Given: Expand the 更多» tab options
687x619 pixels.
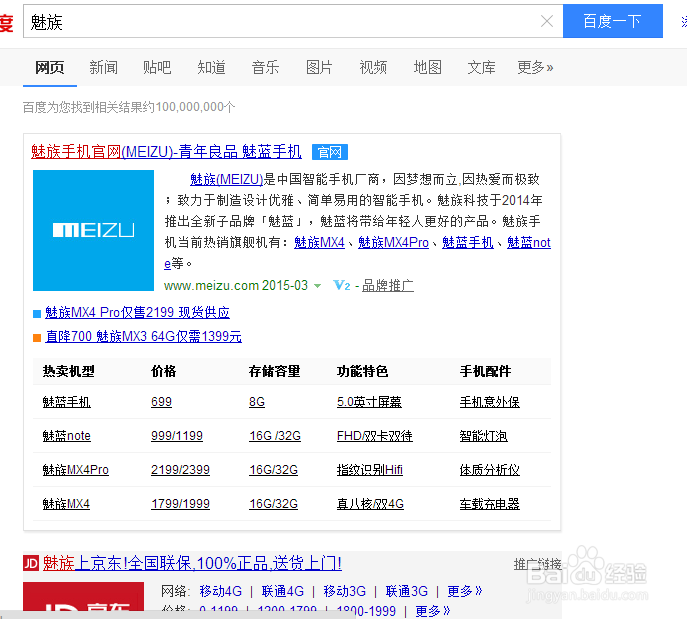Looking at the screenshot, I should (x=535, y=67).
